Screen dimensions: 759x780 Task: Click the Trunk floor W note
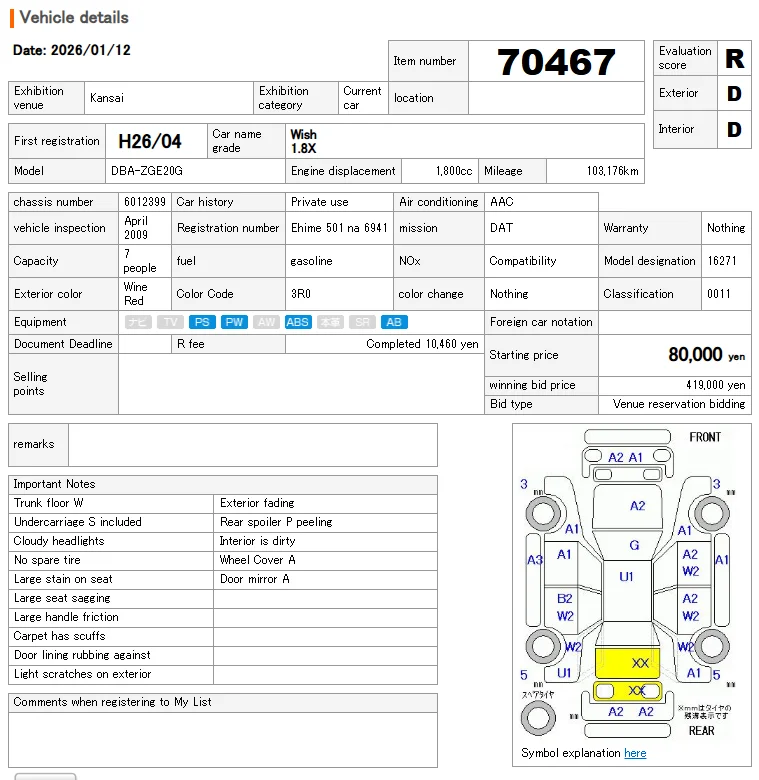pos(49,503)
